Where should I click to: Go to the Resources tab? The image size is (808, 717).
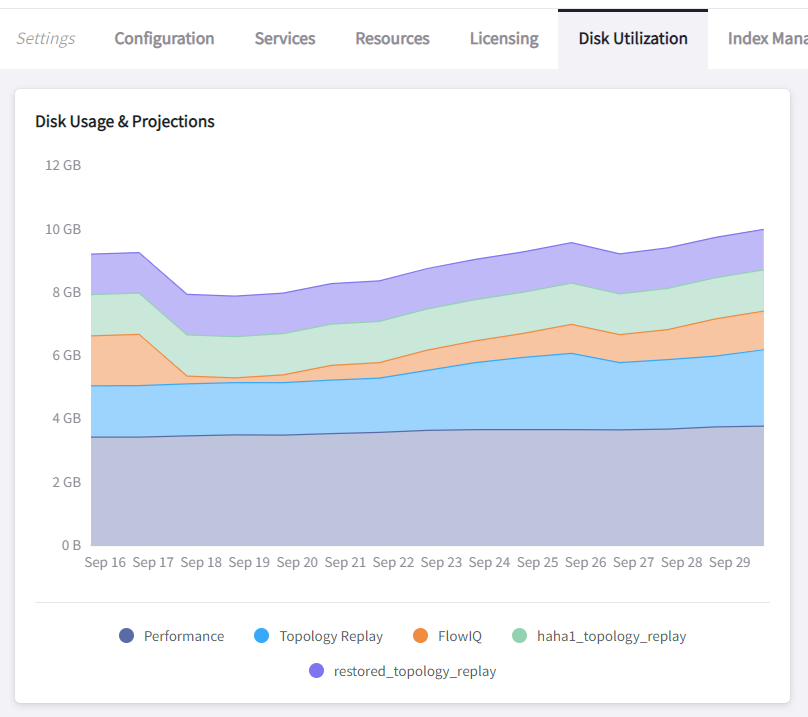(x=392, y=39)
